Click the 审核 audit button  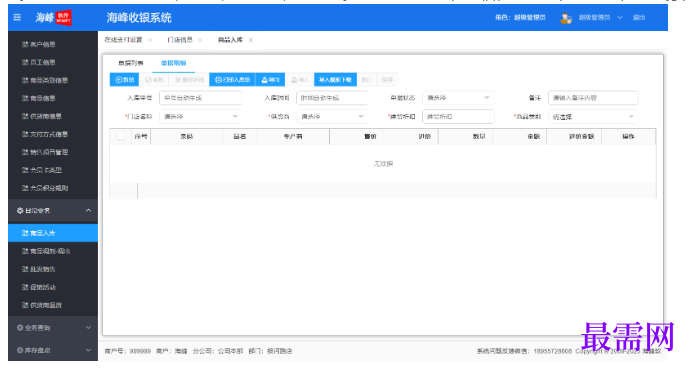[x=154, y=80]
